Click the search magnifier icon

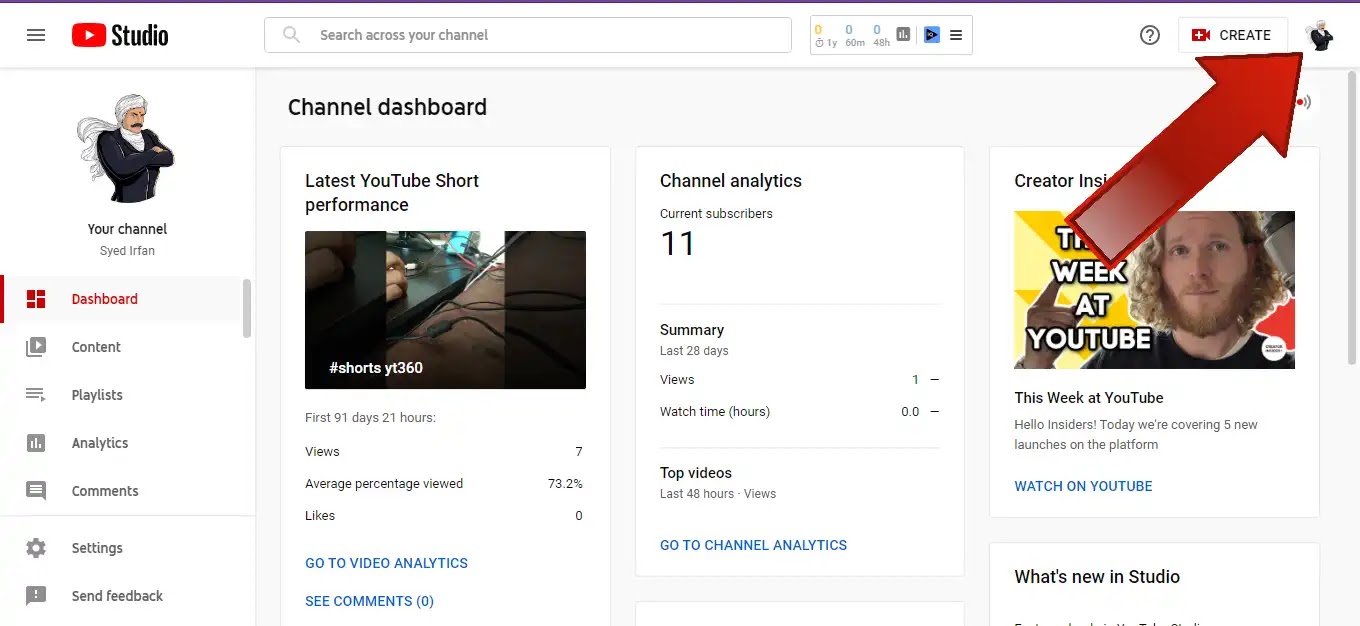tap(291, 35)
